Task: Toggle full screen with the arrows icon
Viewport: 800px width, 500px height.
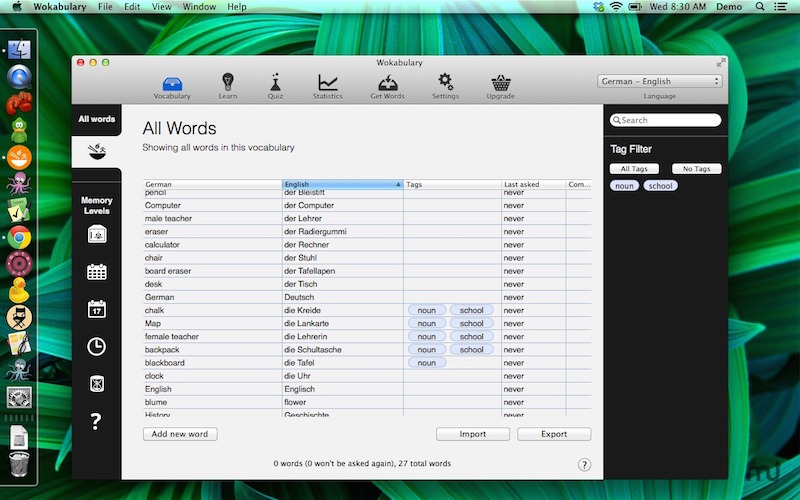Action: [x=720, y=63]
